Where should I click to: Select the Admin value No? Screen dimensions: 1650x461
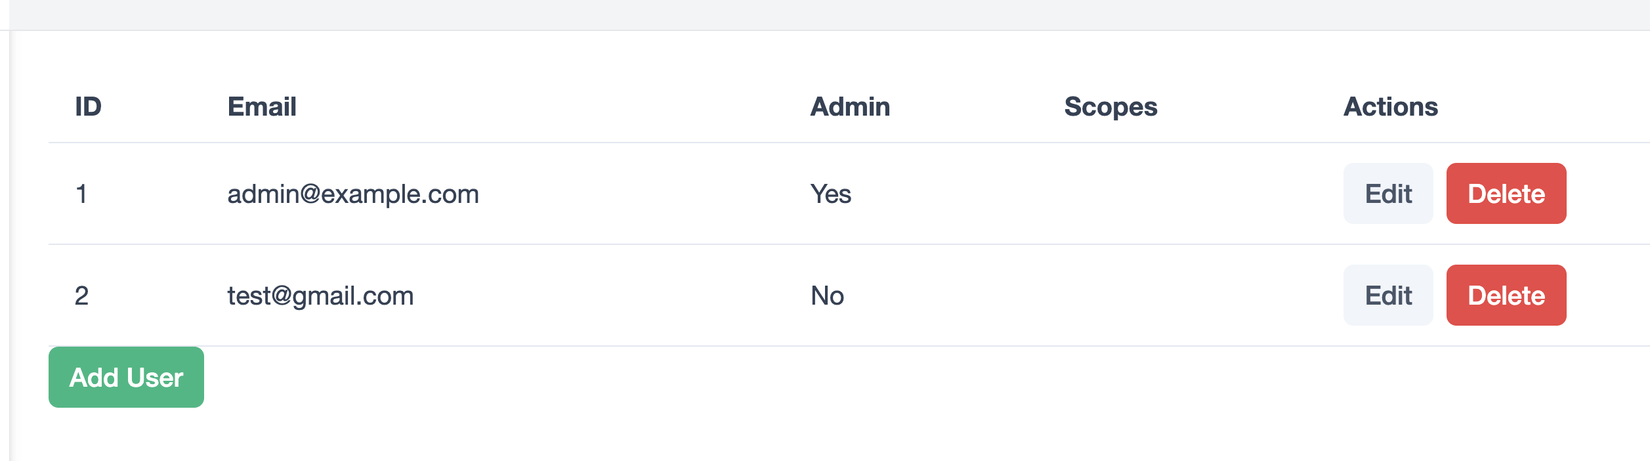coord(827,296)
